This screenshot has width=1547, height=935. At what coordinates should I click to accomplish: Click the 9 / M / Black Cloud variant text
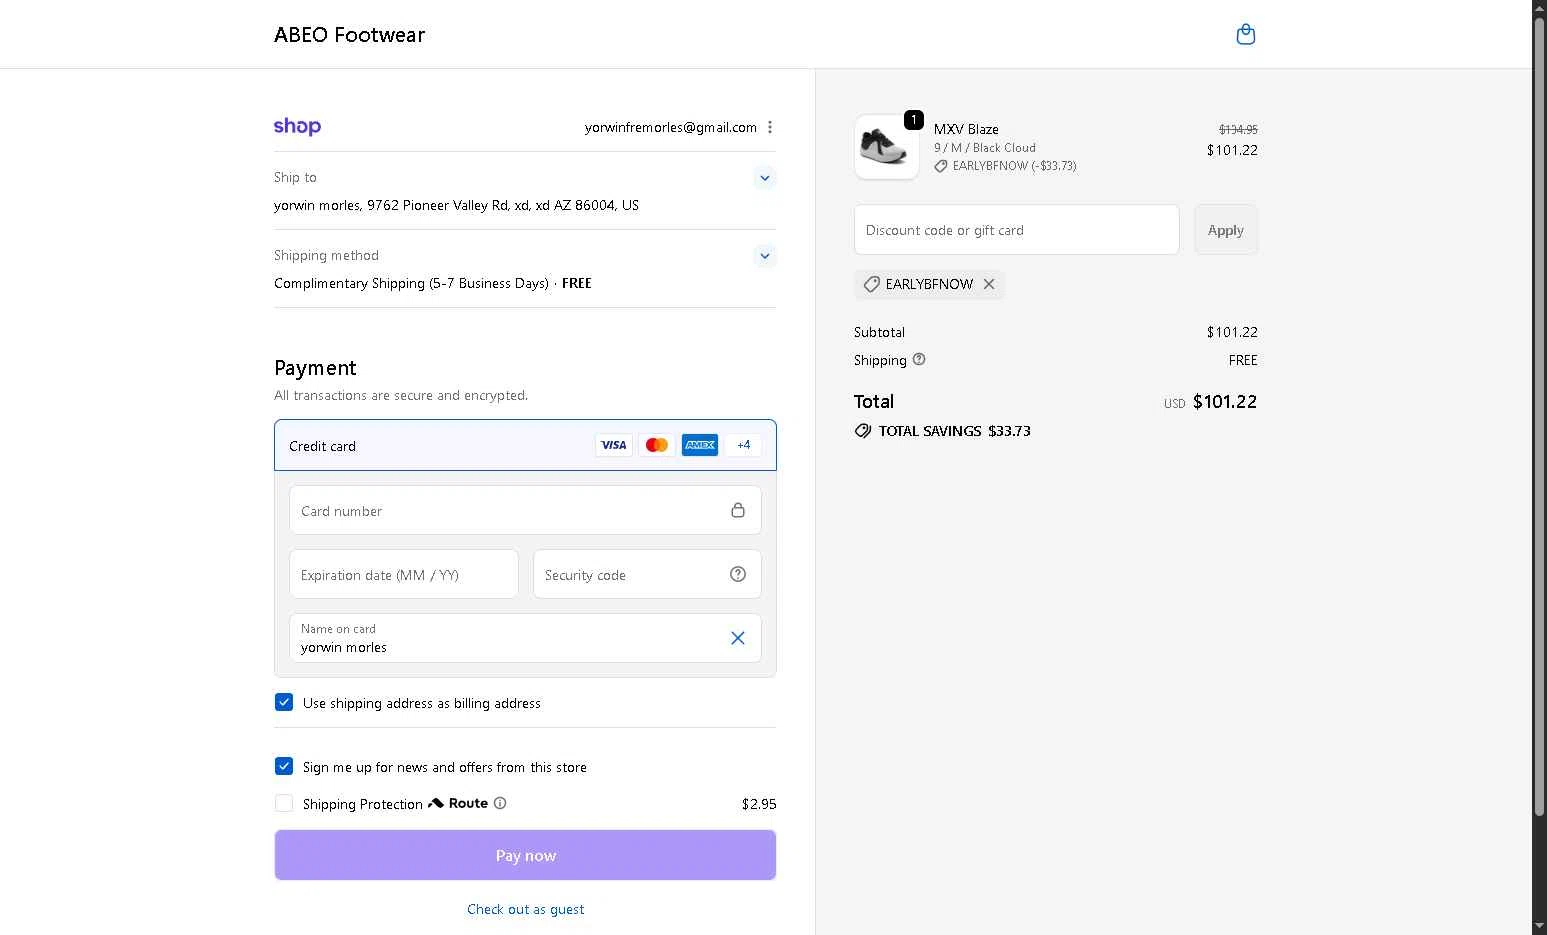(985, 147)
